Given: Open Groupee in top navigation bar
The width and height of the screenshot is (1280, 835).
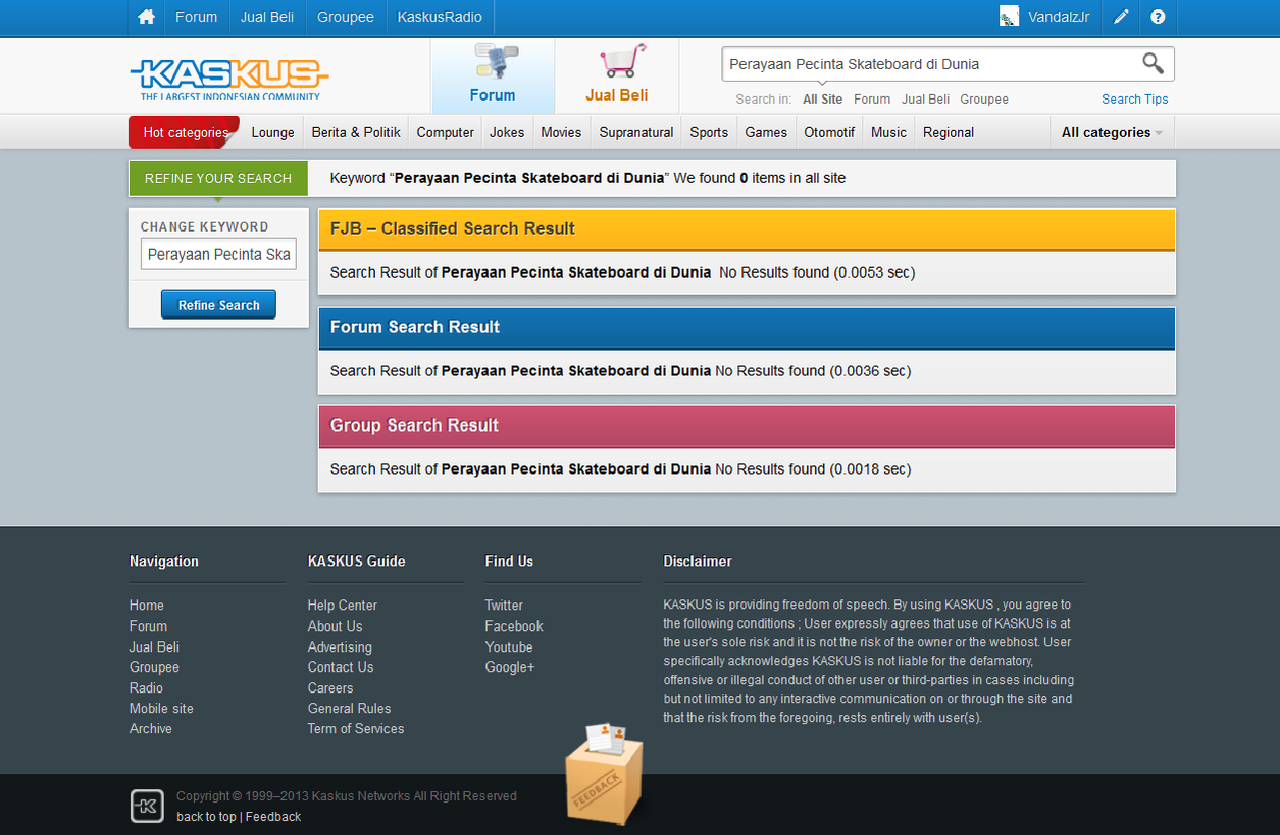Looking at the screenshot, I should pyautogui.click(x=345, y=17).
